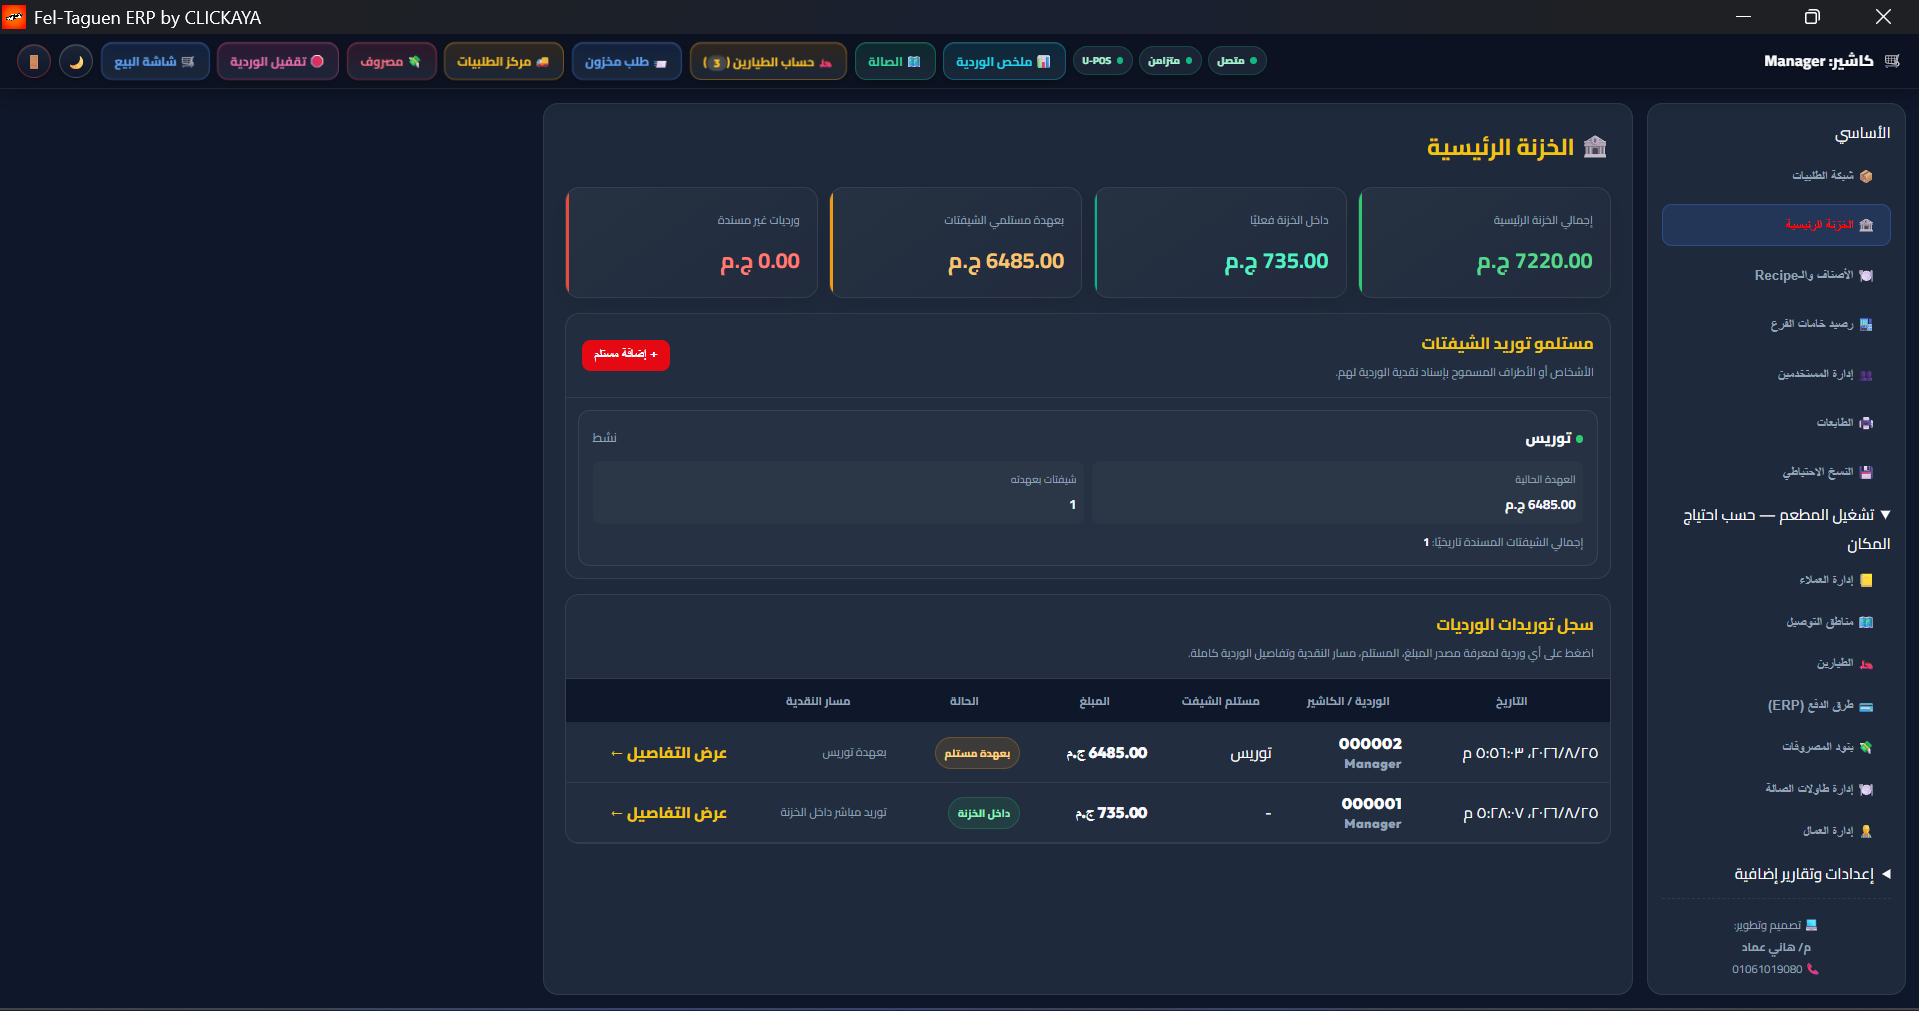Screen dimensions: 1919x1011
Task: Click the cashier icon beside Manager
Action: pos(1892,61)
